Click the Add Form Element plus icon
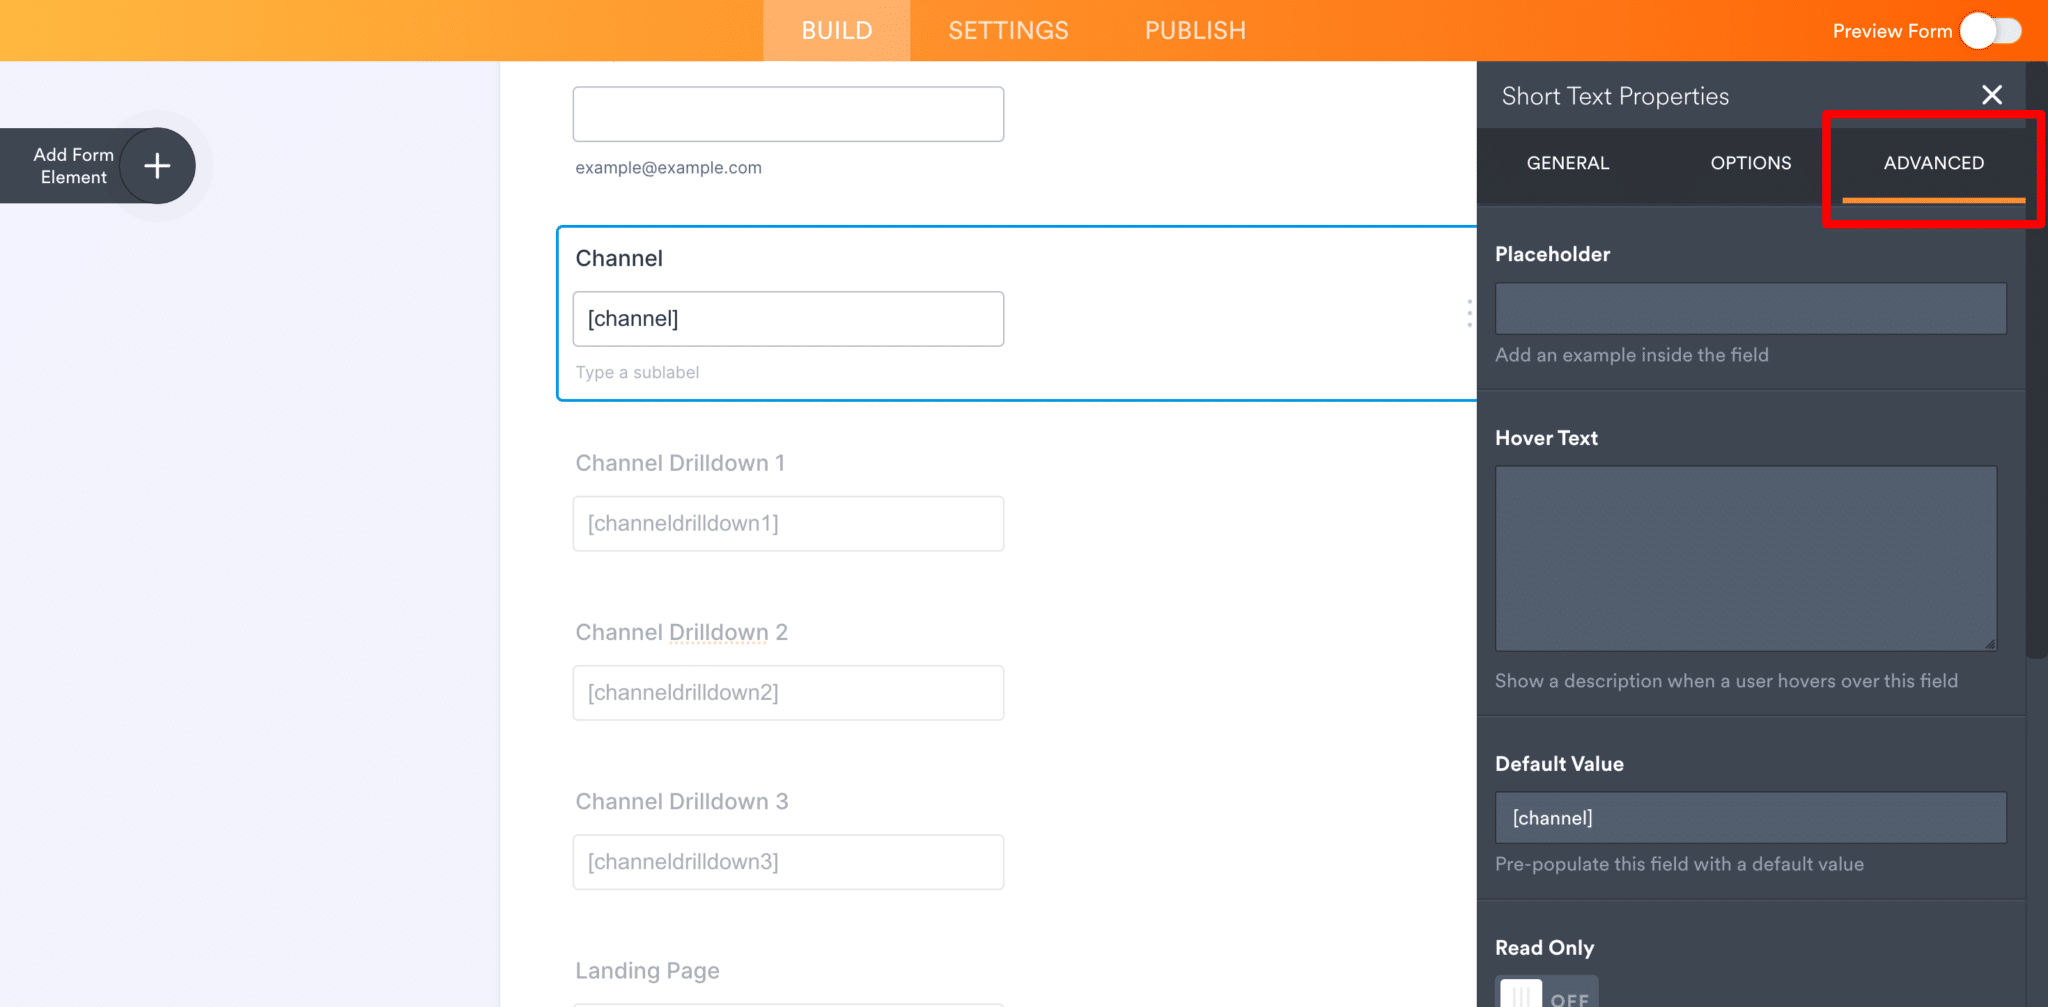Screen dimensions: 2048x1007 (157, 165)
